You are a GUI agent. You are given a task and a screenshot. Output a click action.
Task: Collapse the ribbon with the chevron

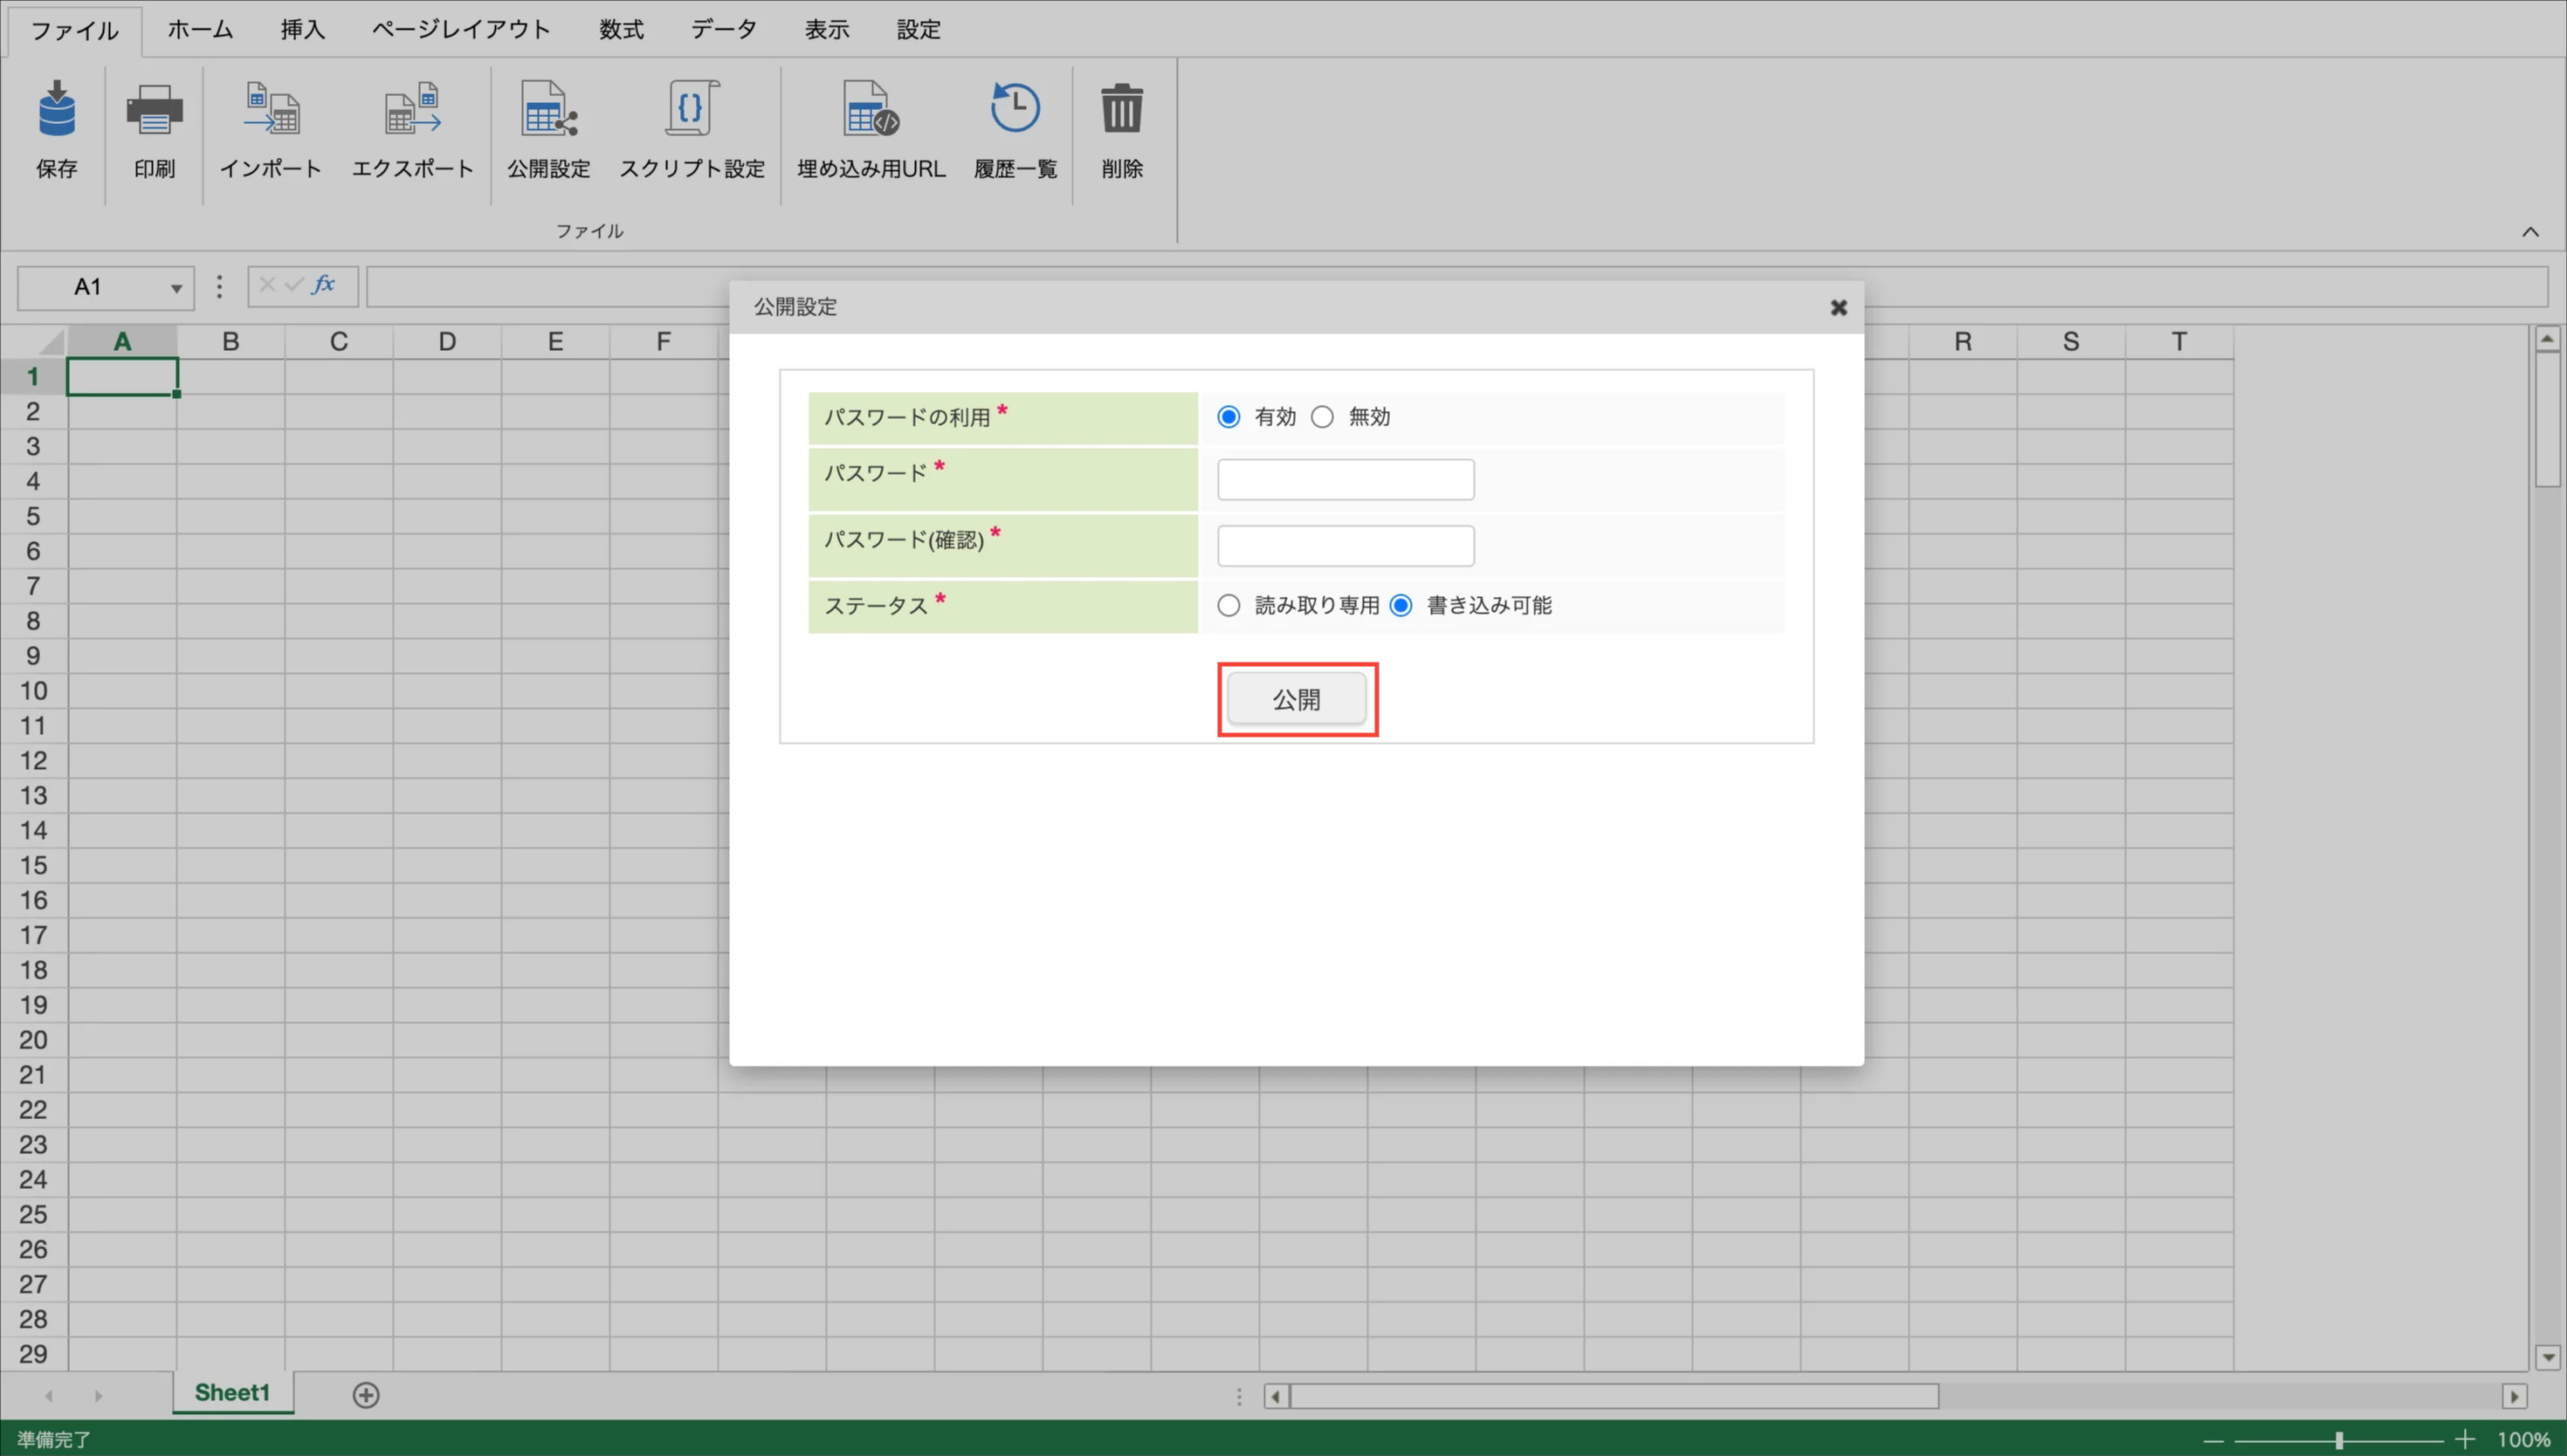click(2530, 232)
